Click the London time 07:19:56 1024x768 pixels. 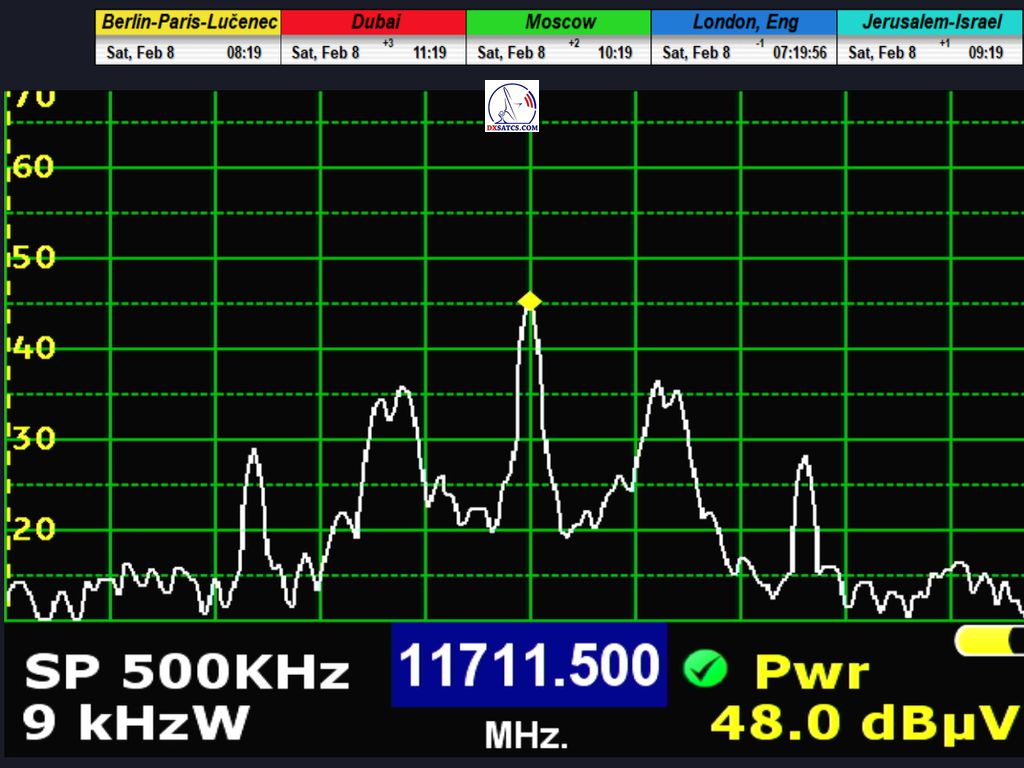pos(800,52)
